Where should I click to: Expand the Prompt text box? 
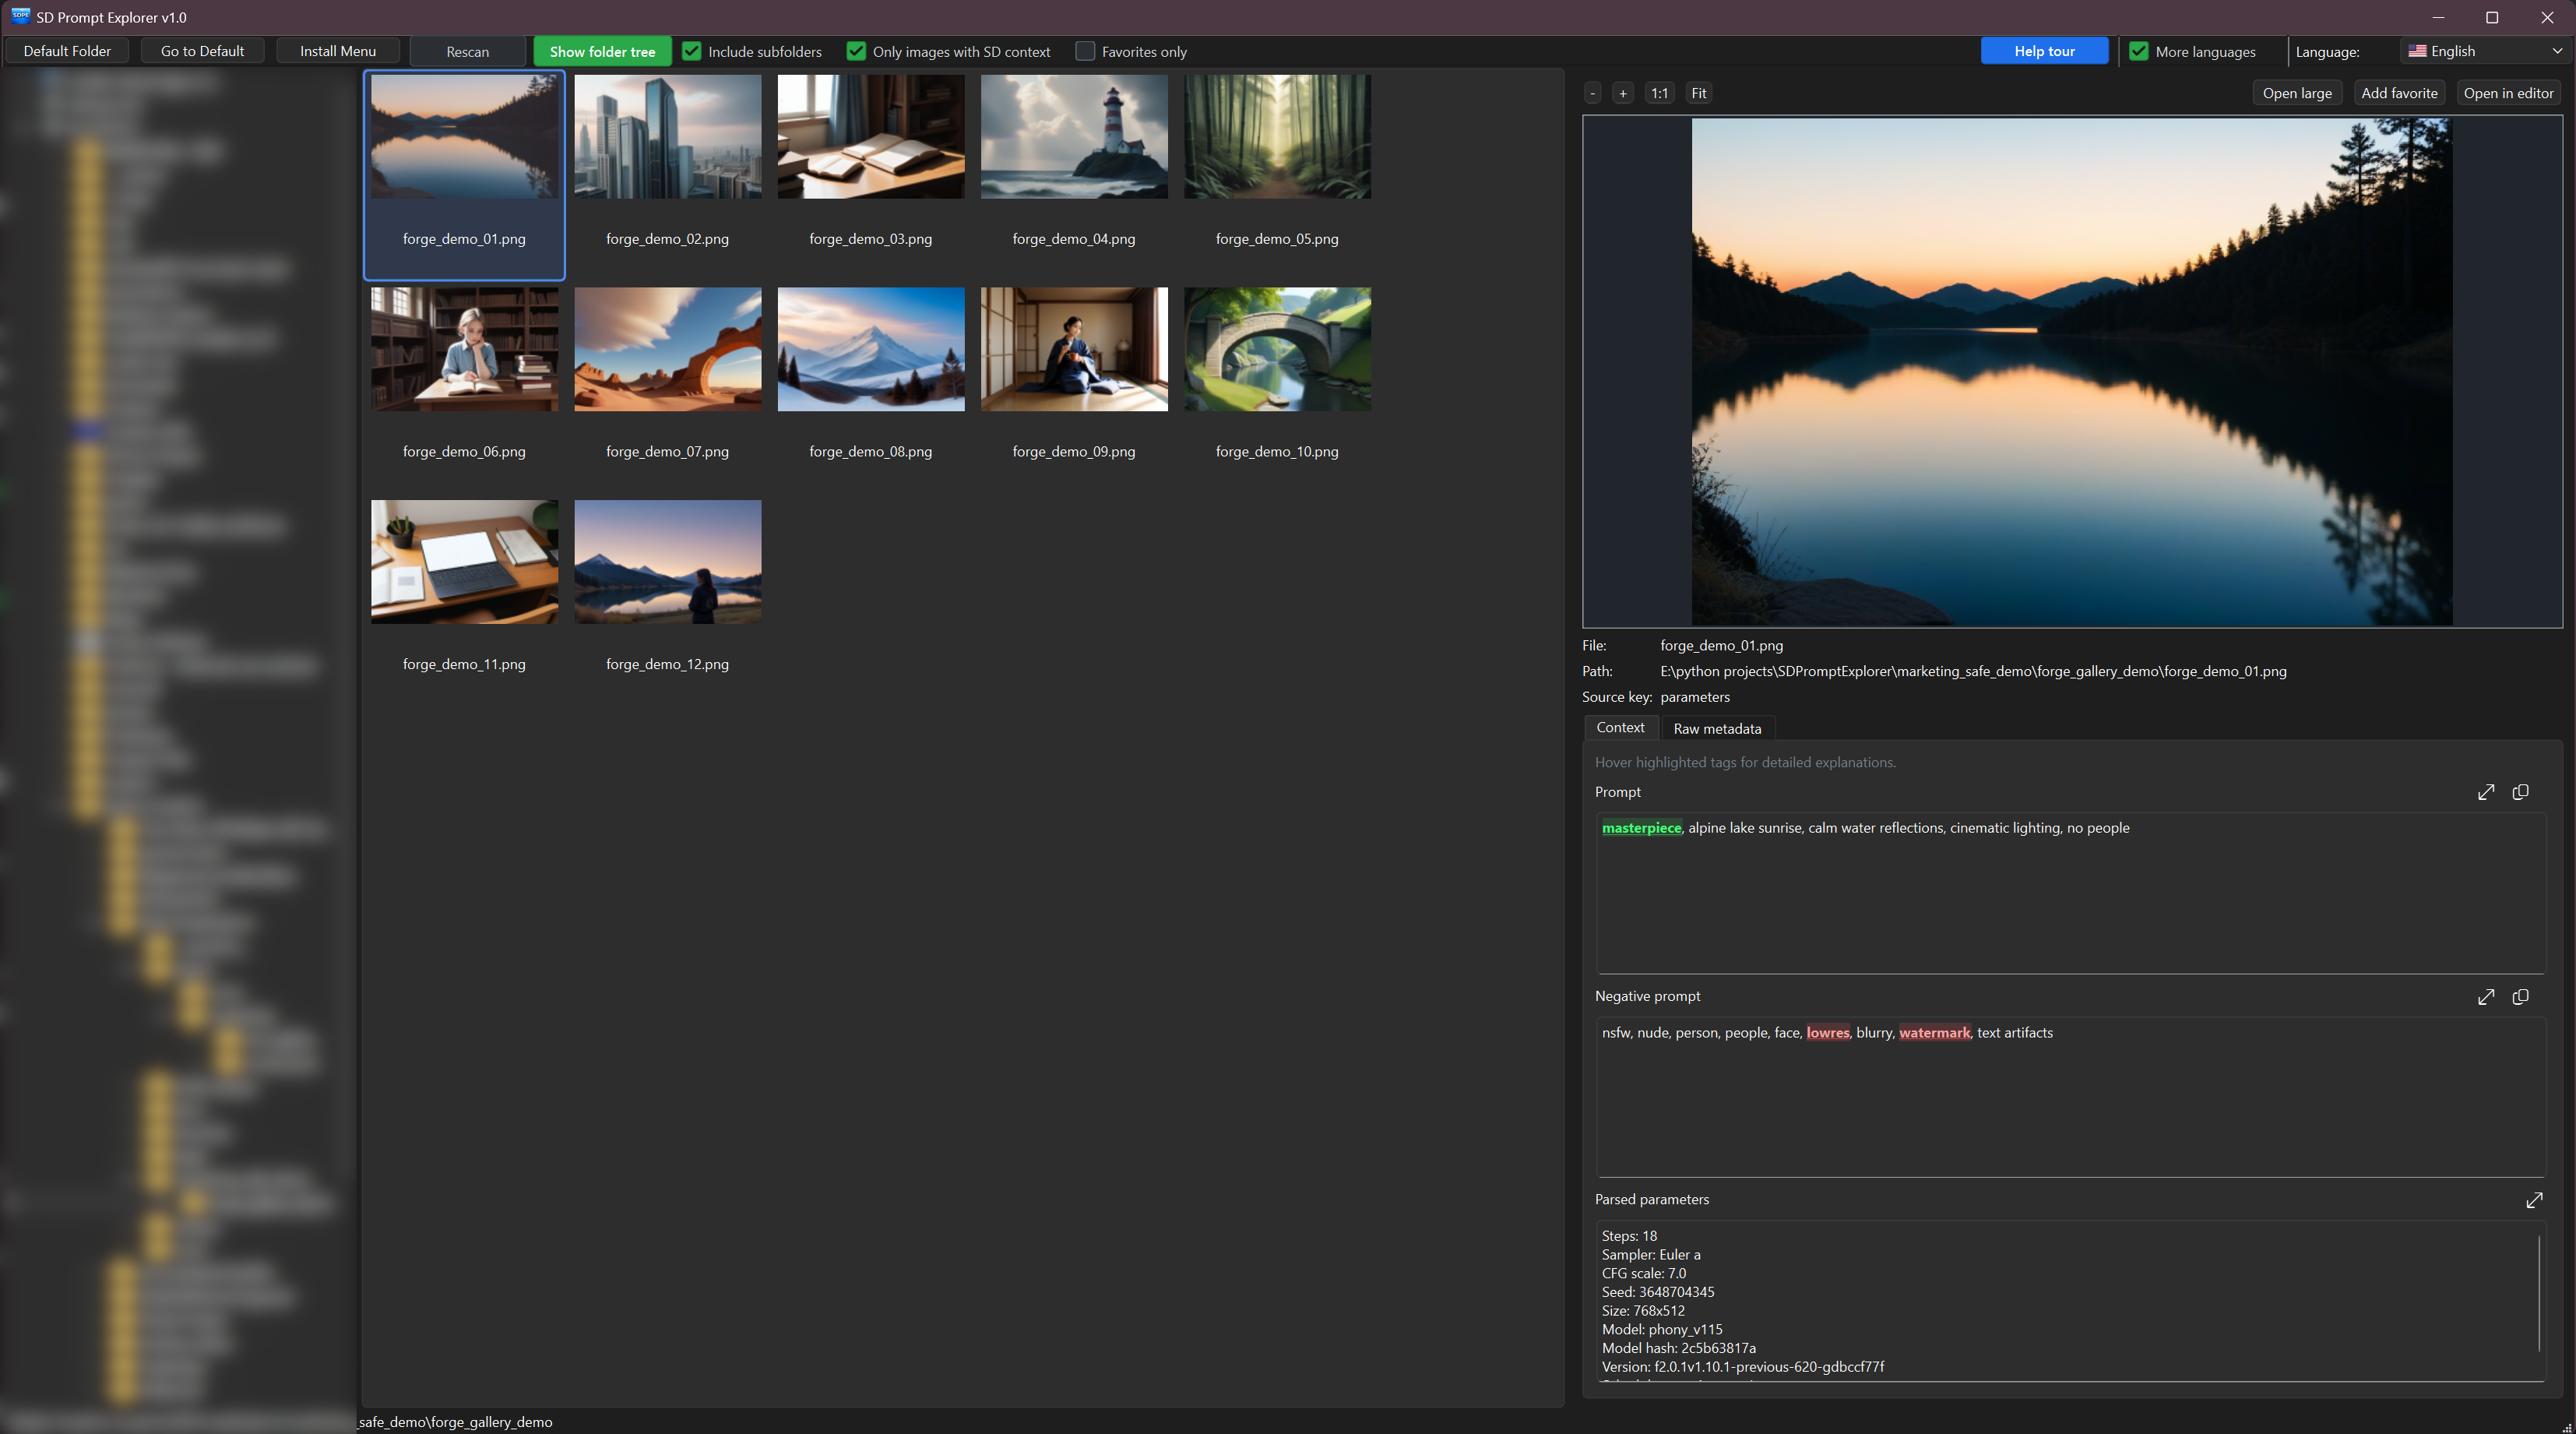pyautogui.click(x=2485, y=792)
